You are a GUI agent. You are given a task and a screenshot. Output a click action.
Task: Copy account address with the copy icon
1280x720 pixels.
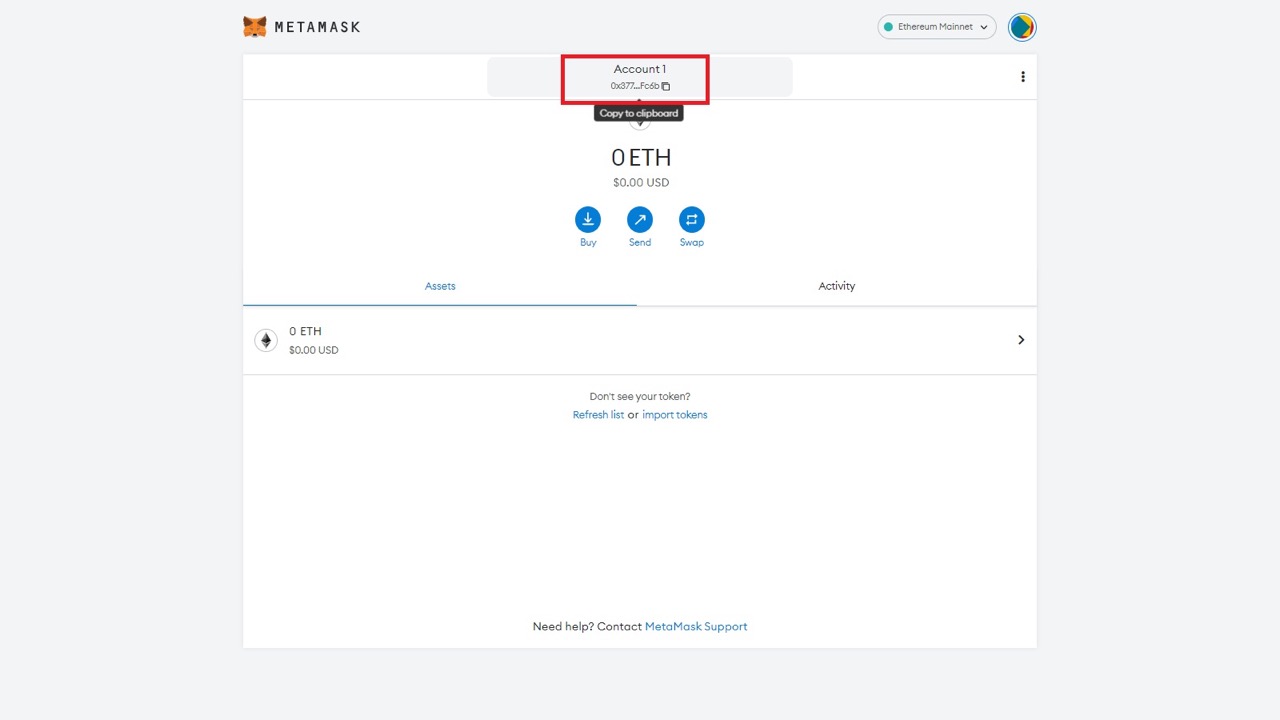667,86
